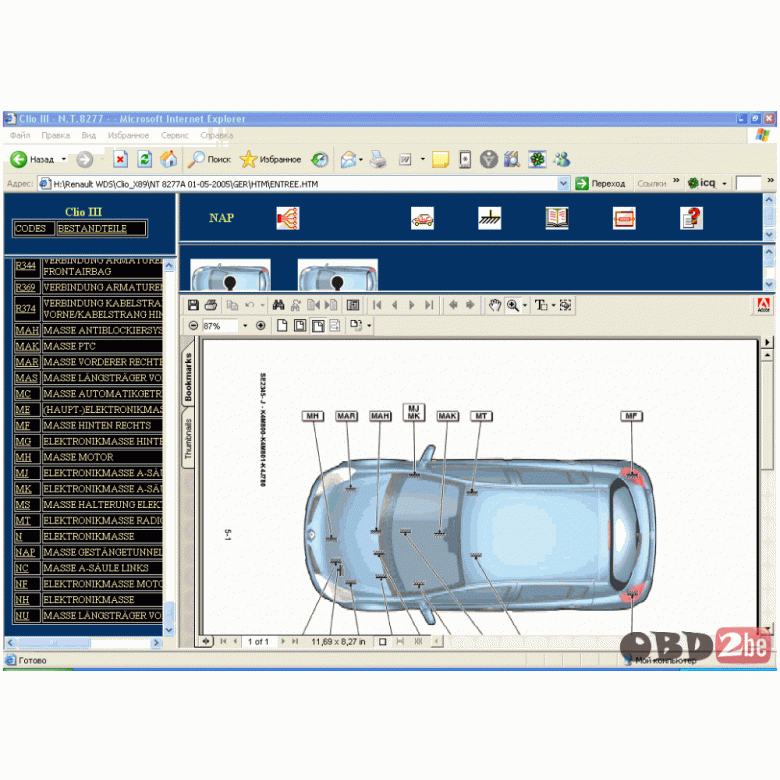Set Fit in Window page view
The image size is (780, 780).
click(300, 326)
